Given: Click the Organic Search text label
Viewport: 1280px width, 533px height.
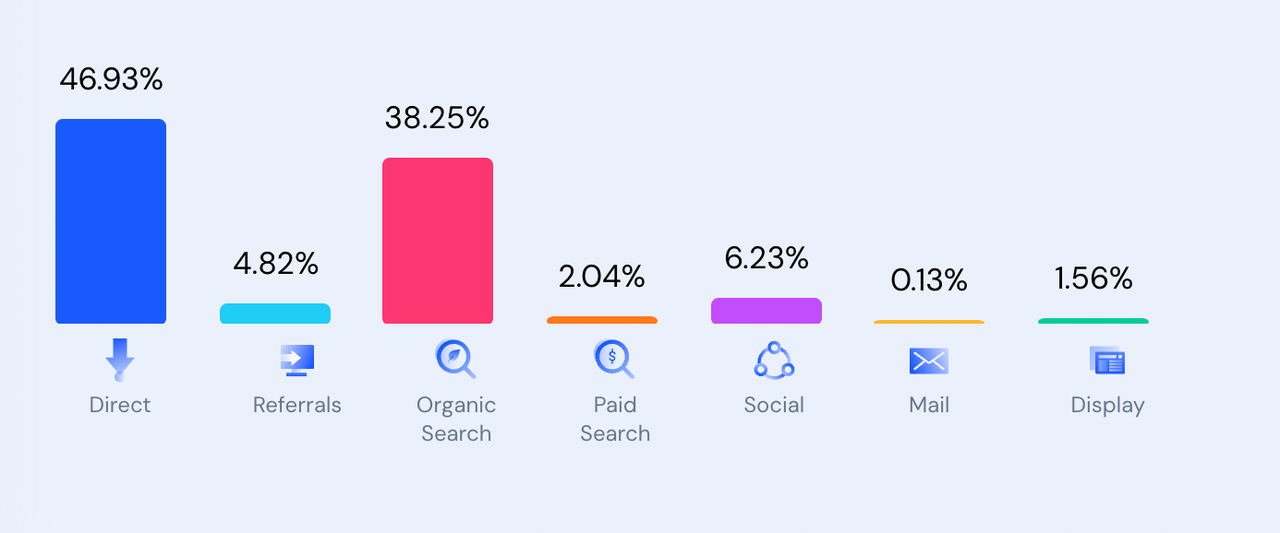Looking at the screenshot, I should (456, 419).
